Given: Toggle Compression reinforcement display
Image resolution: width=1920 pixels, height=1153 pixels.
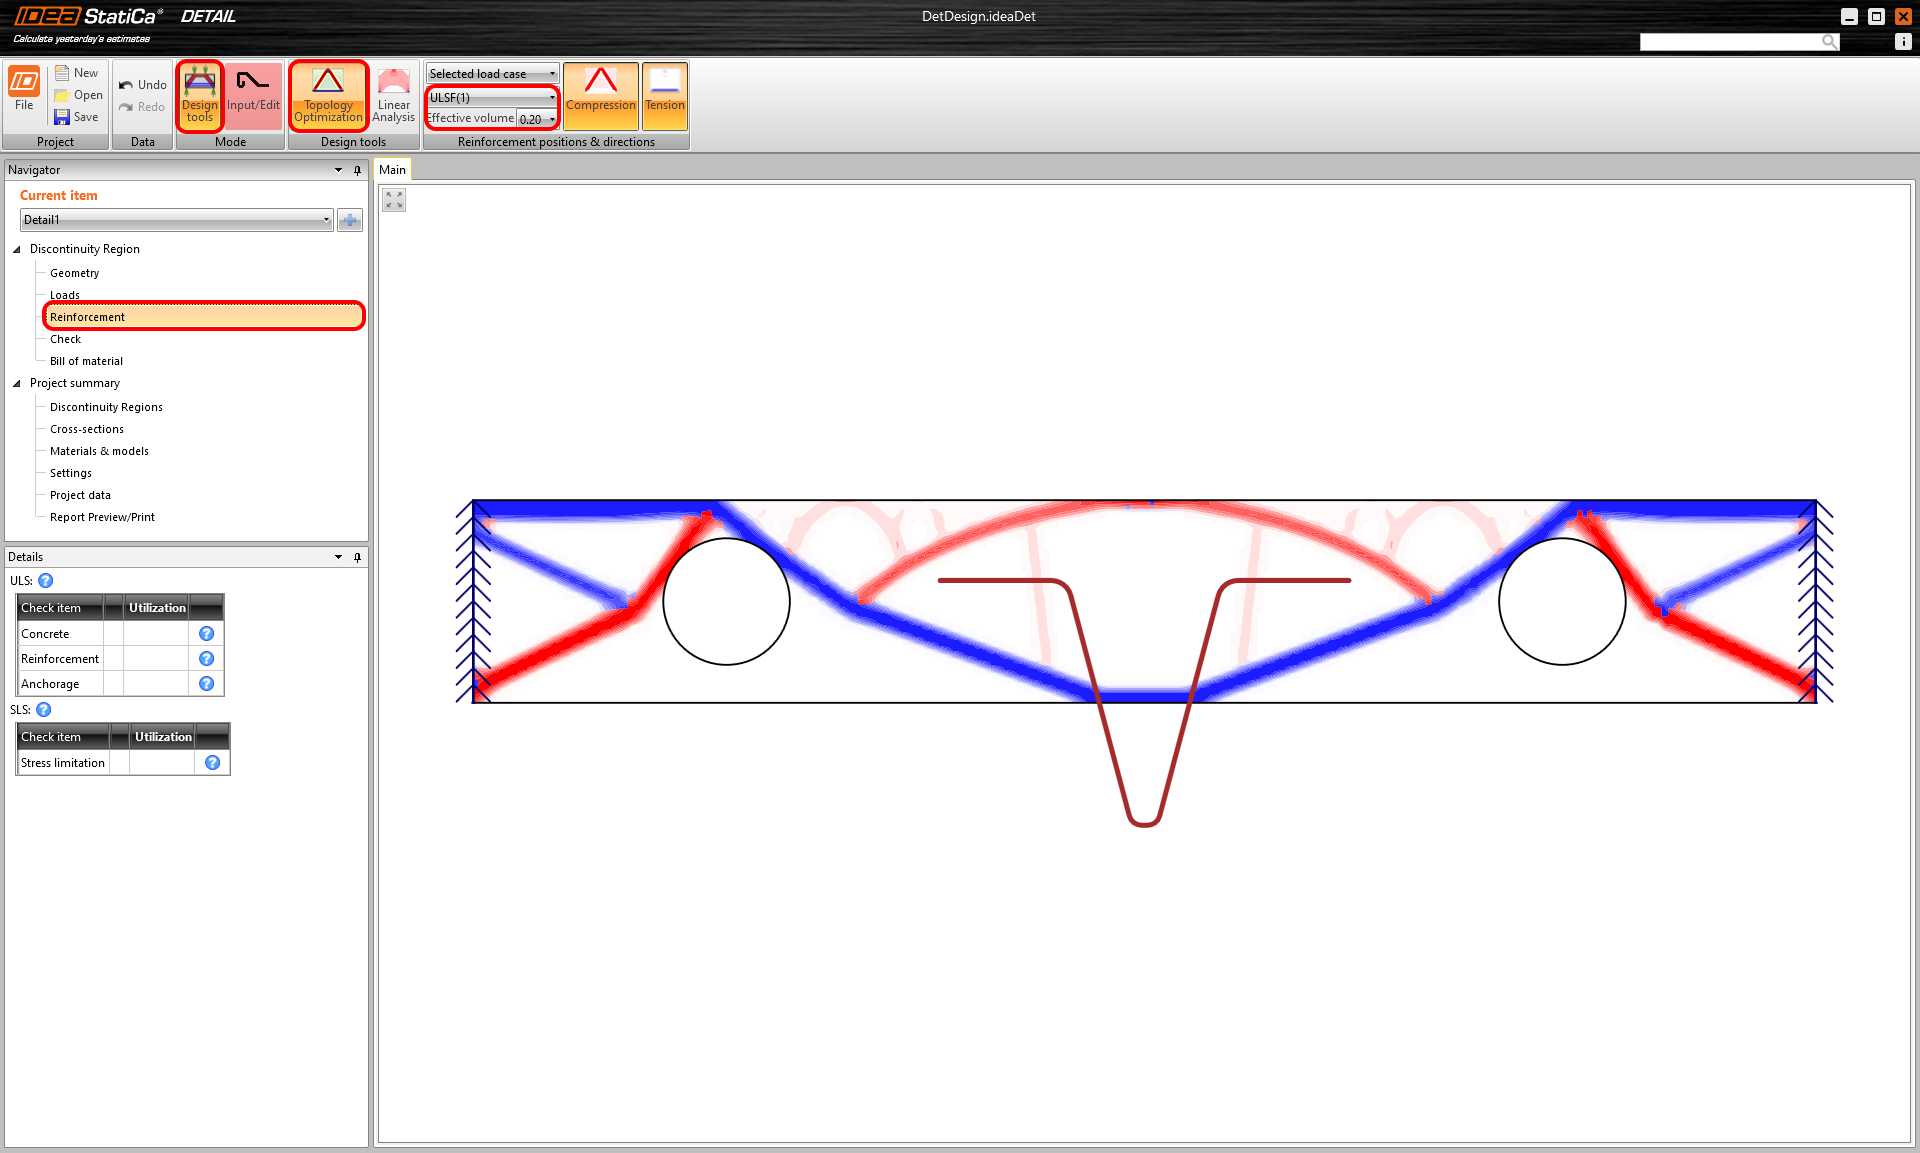Looking at the screenshot, I should pyautogui.click(x=600, y=95).
